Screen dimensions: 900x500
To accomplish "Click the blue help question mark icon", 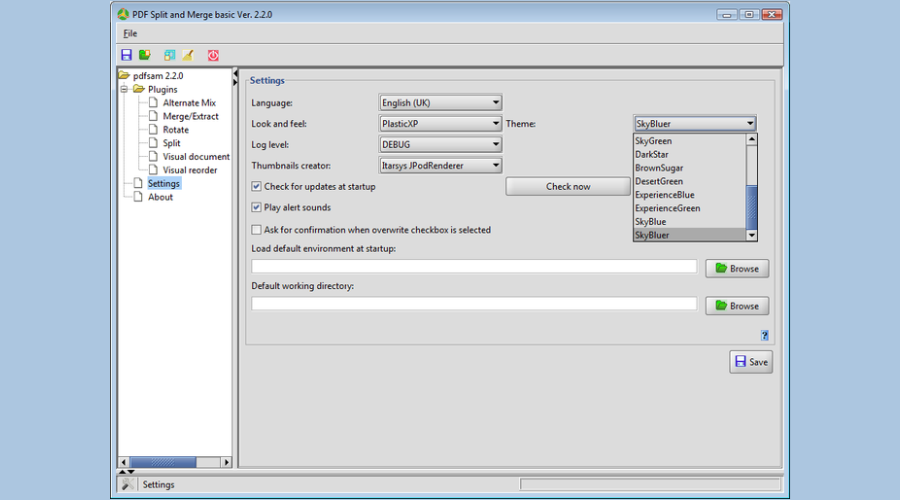I will coord(765,335).
